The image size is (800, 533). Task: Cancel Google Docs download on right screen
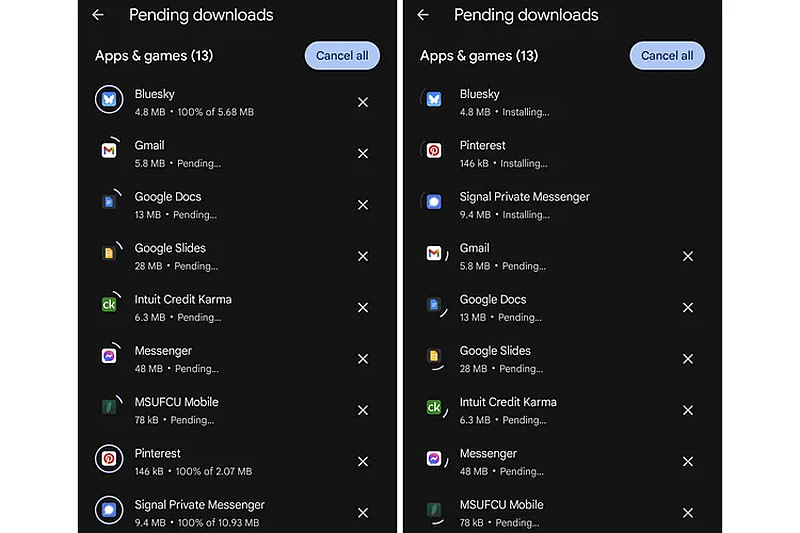click(688, 308)
